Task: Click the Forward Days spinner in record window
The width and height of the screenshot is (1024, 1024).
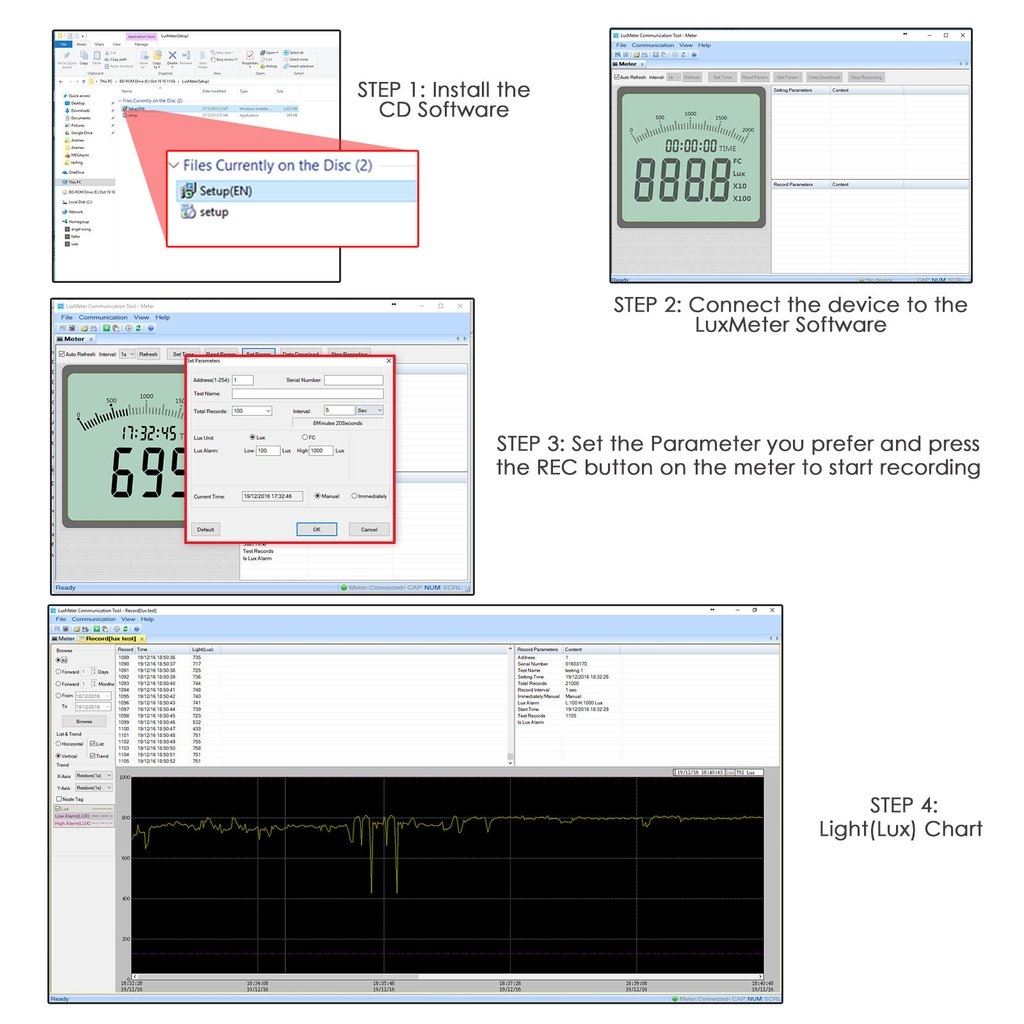Action: point(94,671)
